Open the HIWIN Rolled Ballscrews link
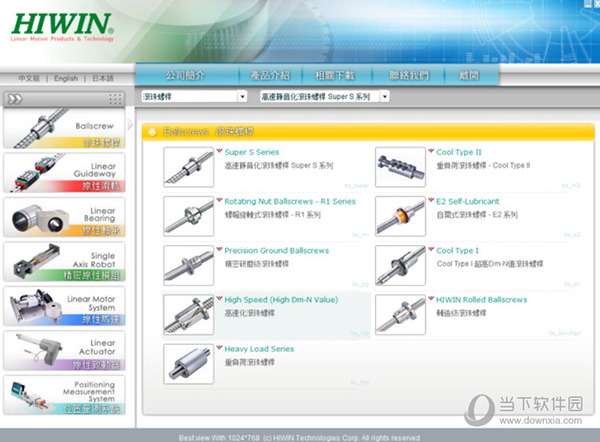The height and width of the screenshot is (442, 600). [x=482, y=300]
